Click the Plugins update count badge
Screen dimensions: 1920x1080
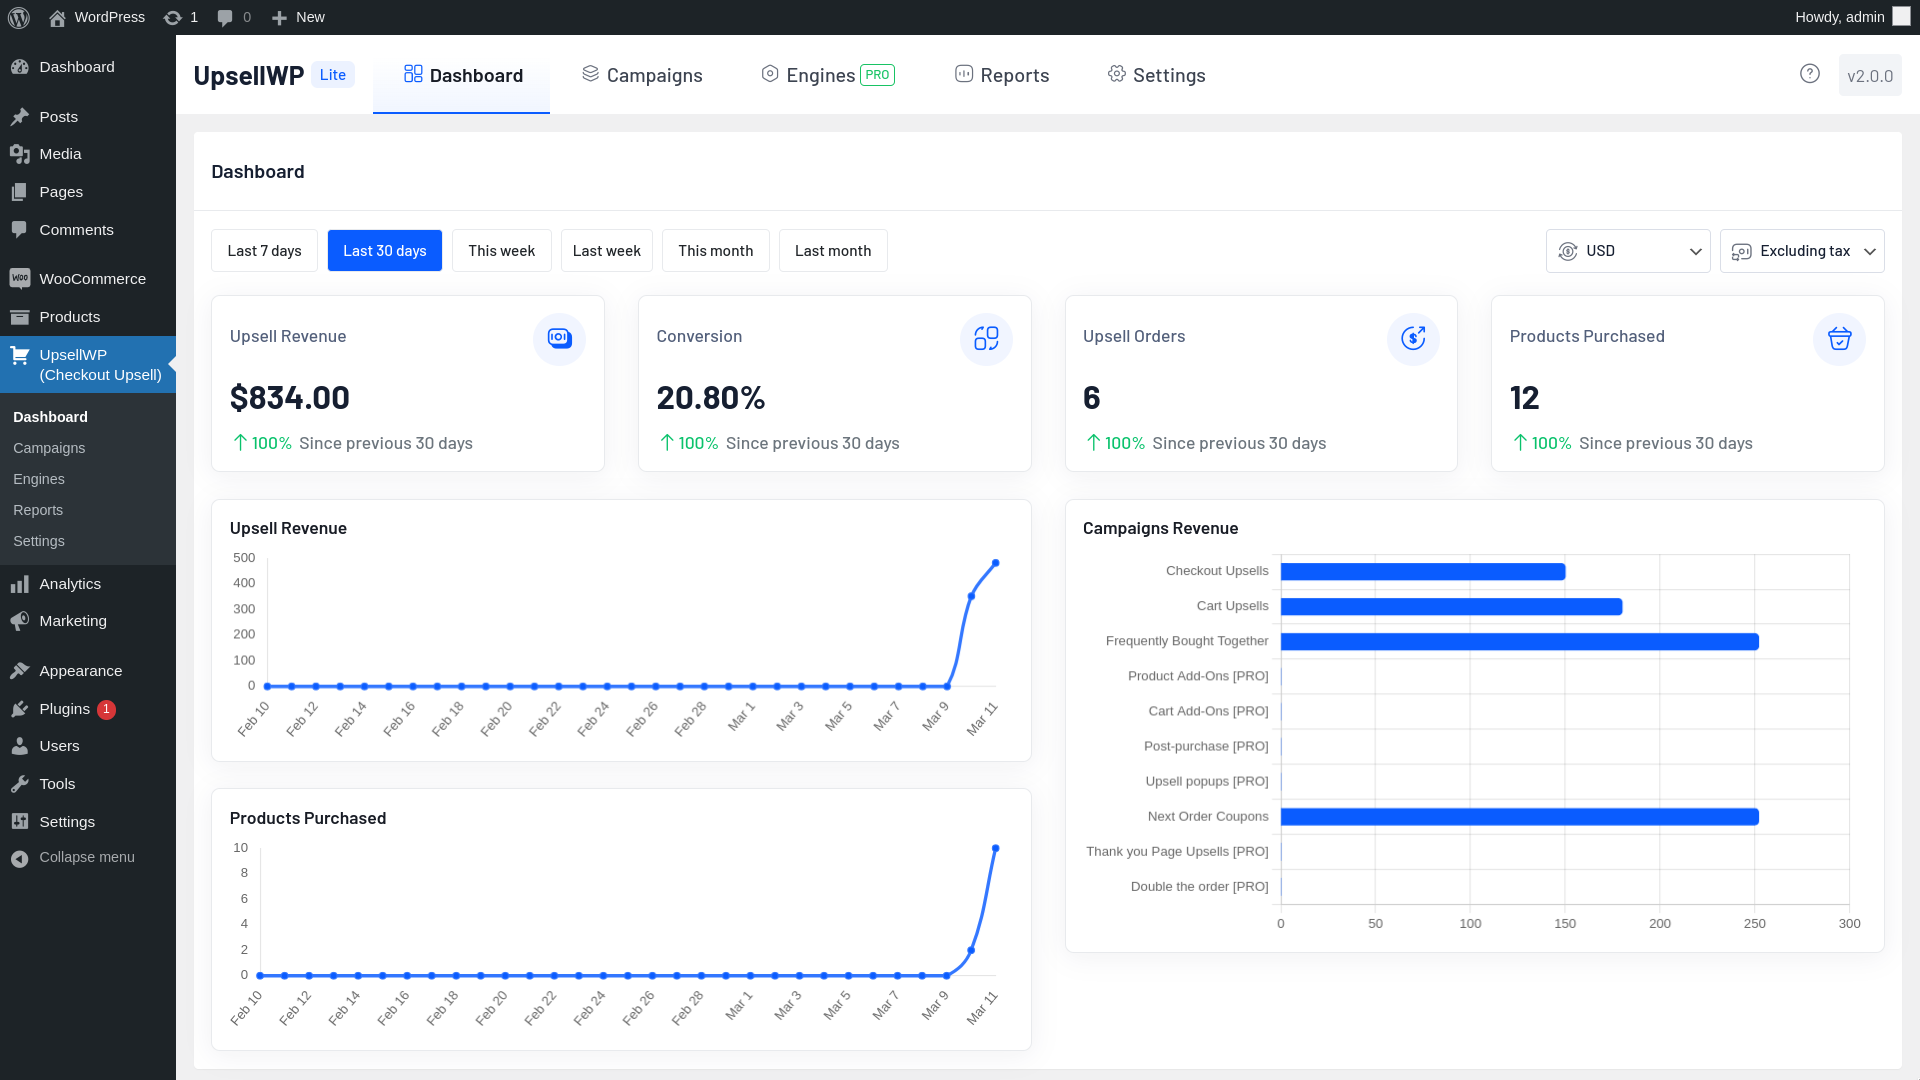107,709
